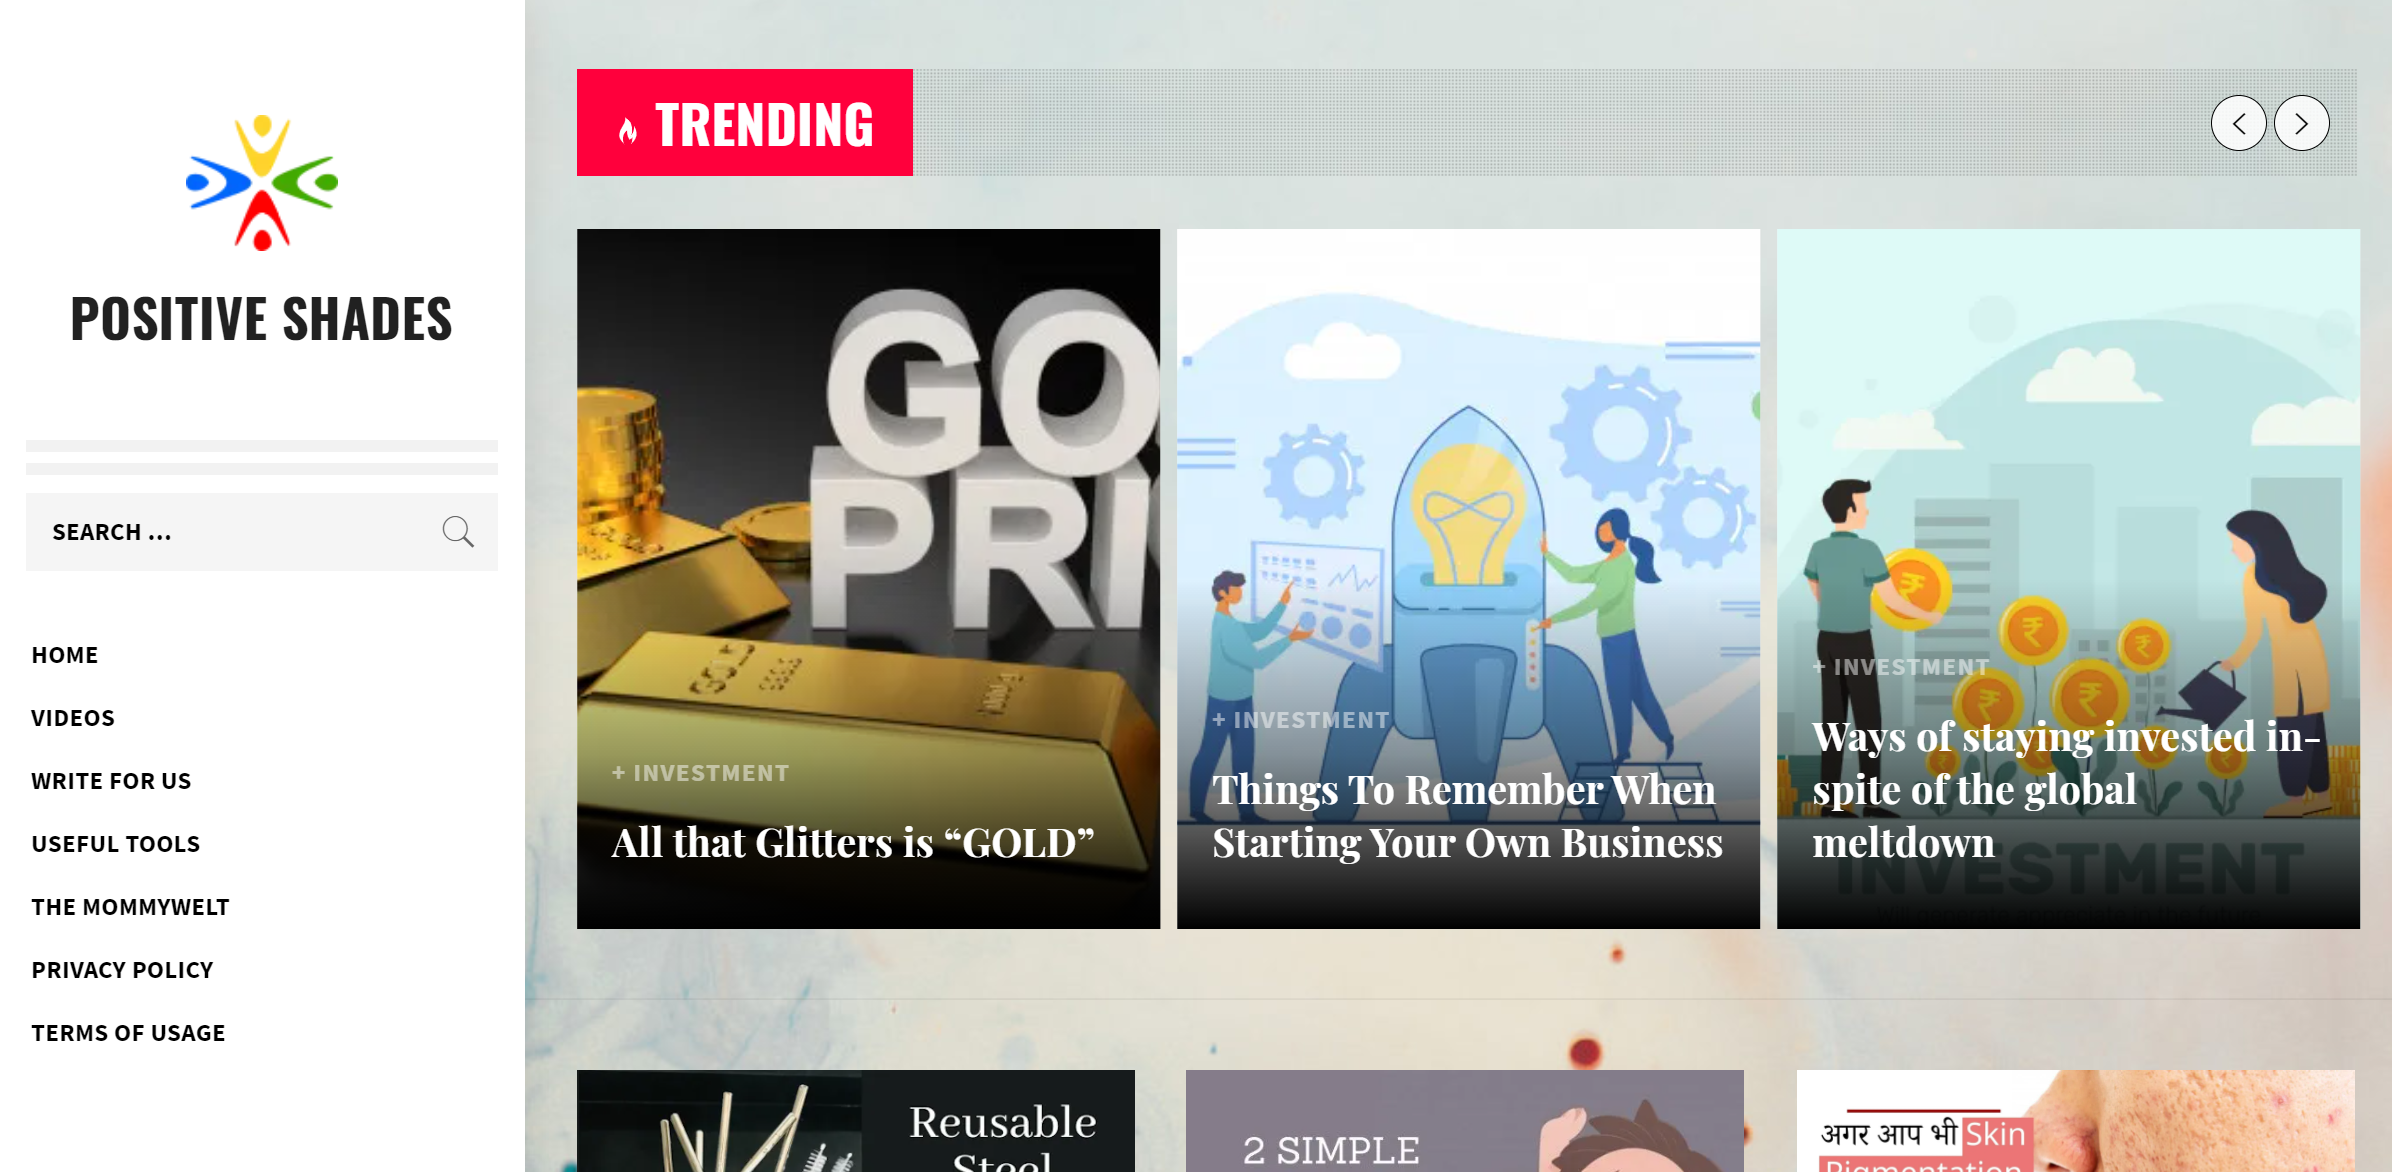Click the flame icon in Trending badge
This screenshot has width=2392, height=1172.
(x=628, y=129)
